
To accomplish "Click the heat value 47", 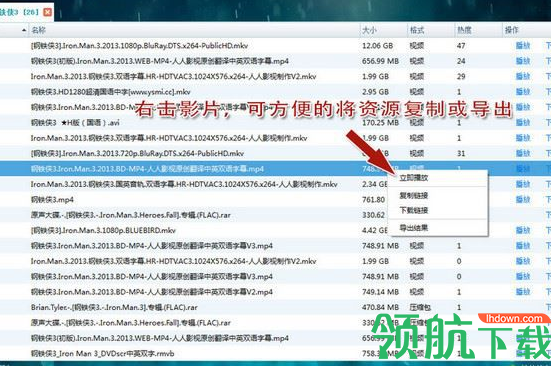I will [461, 45].
